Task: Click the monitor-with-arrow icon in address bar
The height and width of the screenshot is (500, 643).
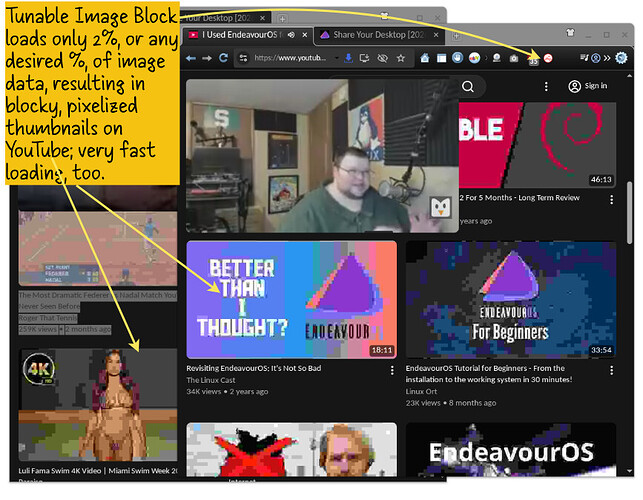Action: pos(364,58)
